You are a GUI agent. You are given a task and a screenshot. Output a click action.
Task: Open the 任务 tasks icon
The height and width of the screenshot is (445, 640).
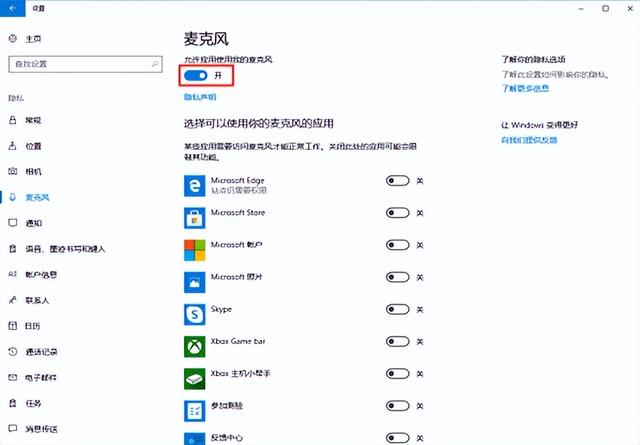click(x=13, y=403)
